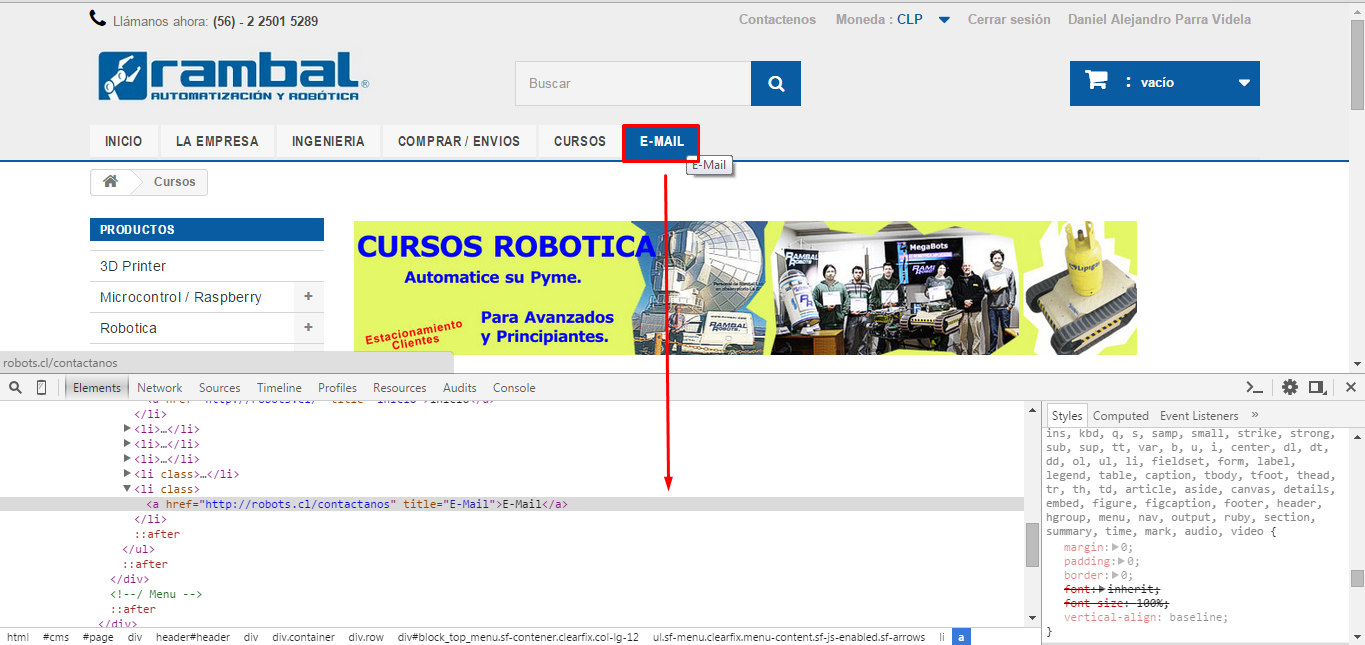Switch to the Audits tab
The image size is (1365, 645).
click(460, 388)
